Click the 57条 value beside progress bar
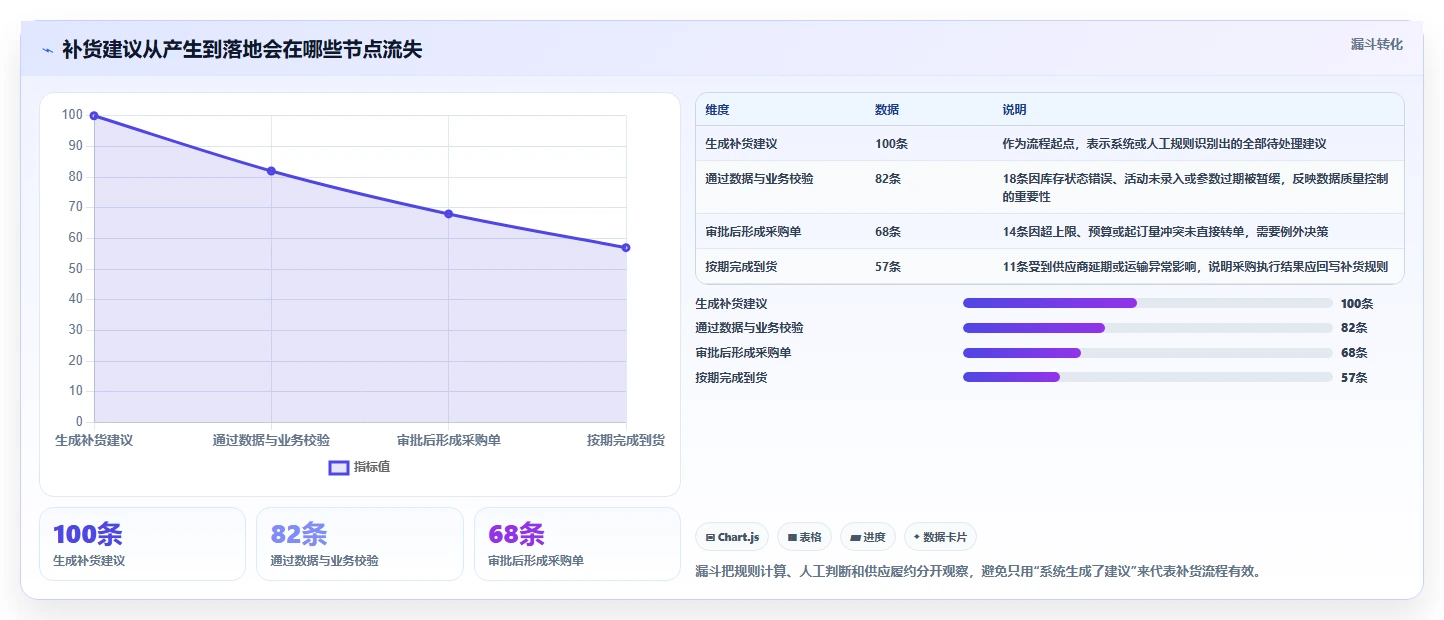This screenshot has width=1444, height=620. click(x=1354, y=378)
